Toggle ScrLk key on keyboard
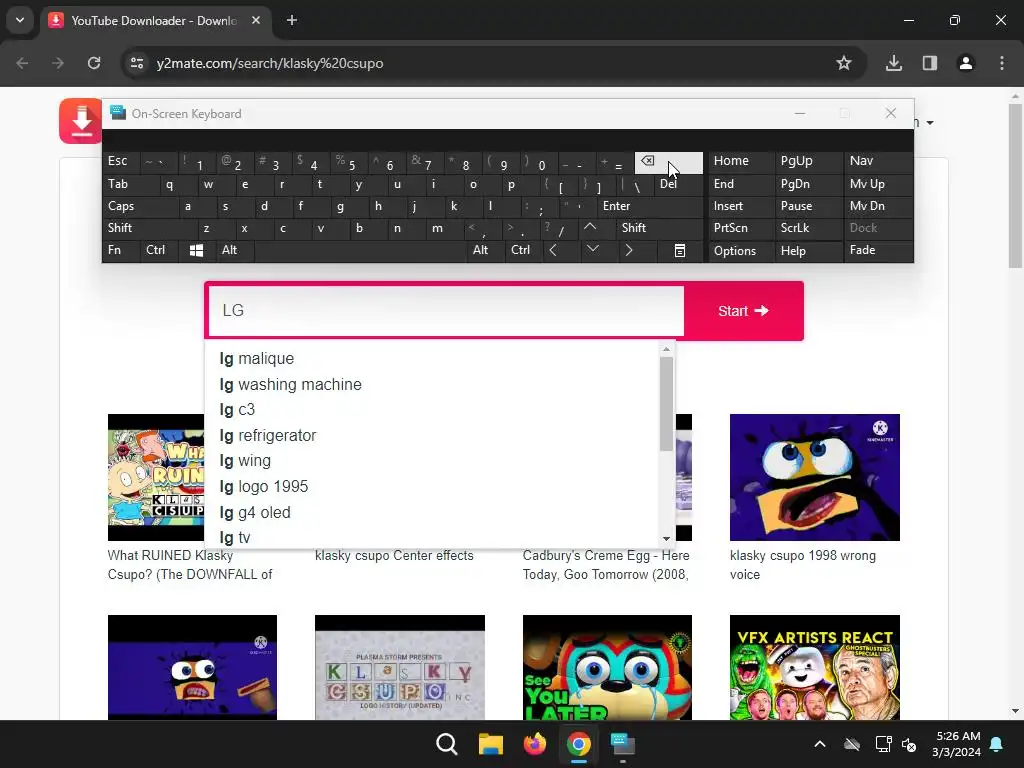Screen dimensions: 1024x768 [808, 228]
